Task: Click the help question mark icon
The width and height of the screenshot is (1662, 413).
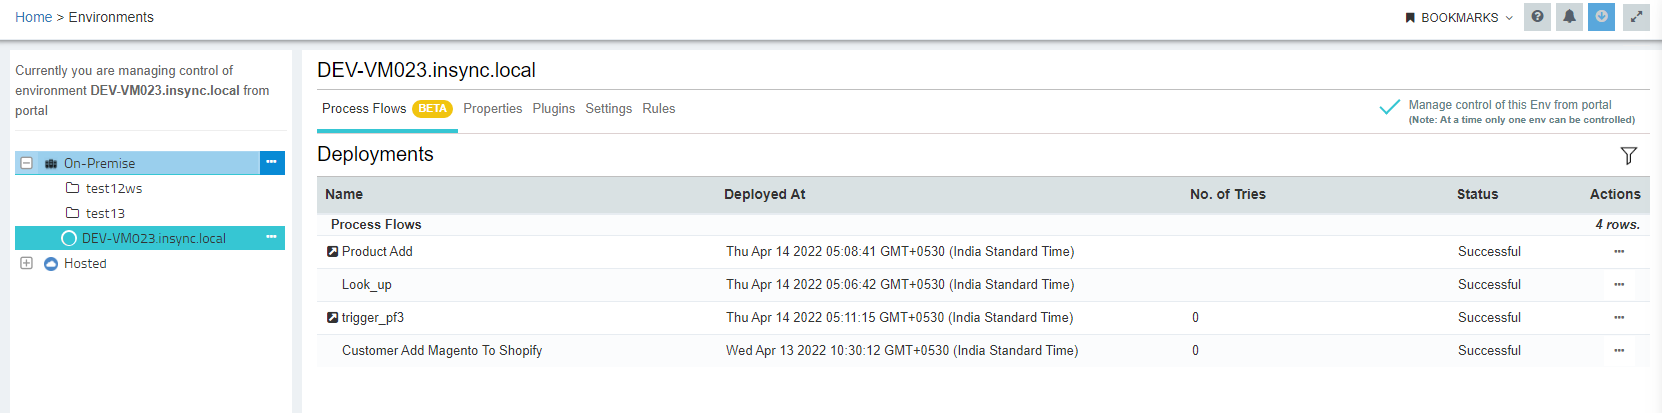Action: (1537, 17)
